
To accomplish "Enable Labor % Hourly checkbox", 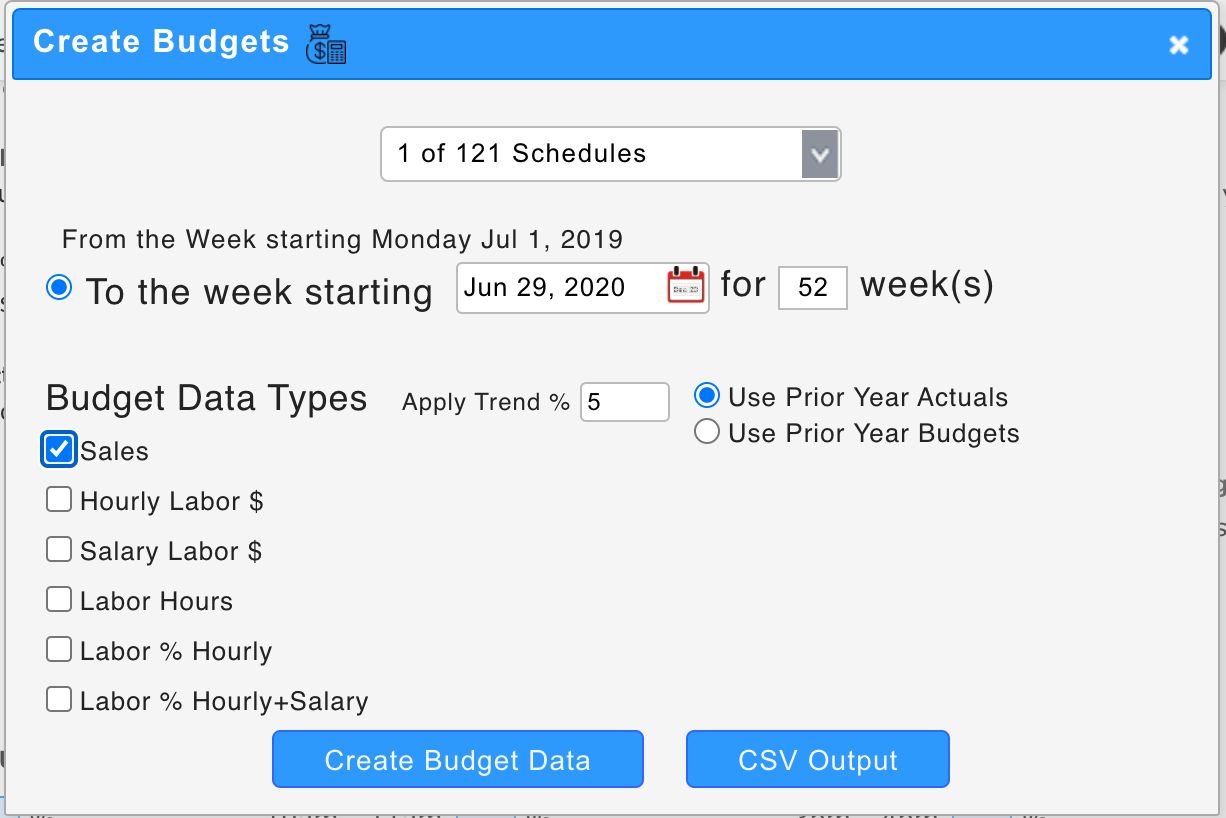I will coord(59,649).
